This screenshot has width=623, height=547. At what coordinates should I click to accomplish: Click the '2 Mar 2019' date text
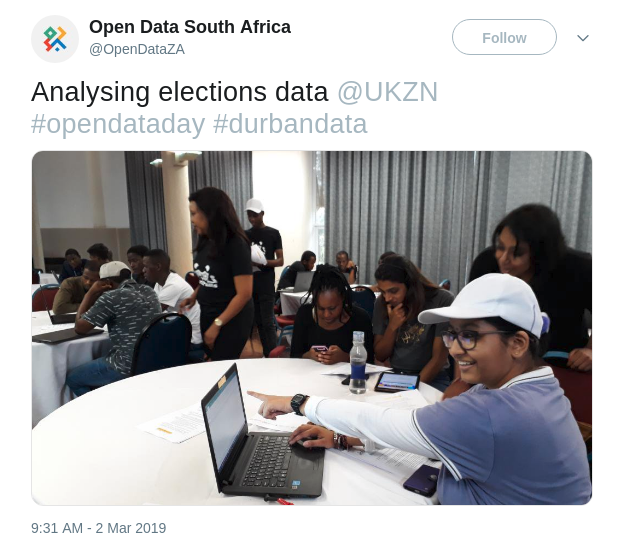click(x=131, y=528)
